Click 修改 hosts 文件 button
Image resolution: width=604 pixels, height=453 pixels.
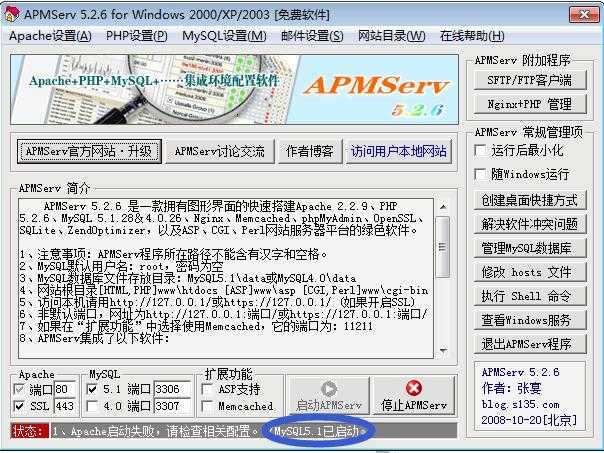pos(530,272)
